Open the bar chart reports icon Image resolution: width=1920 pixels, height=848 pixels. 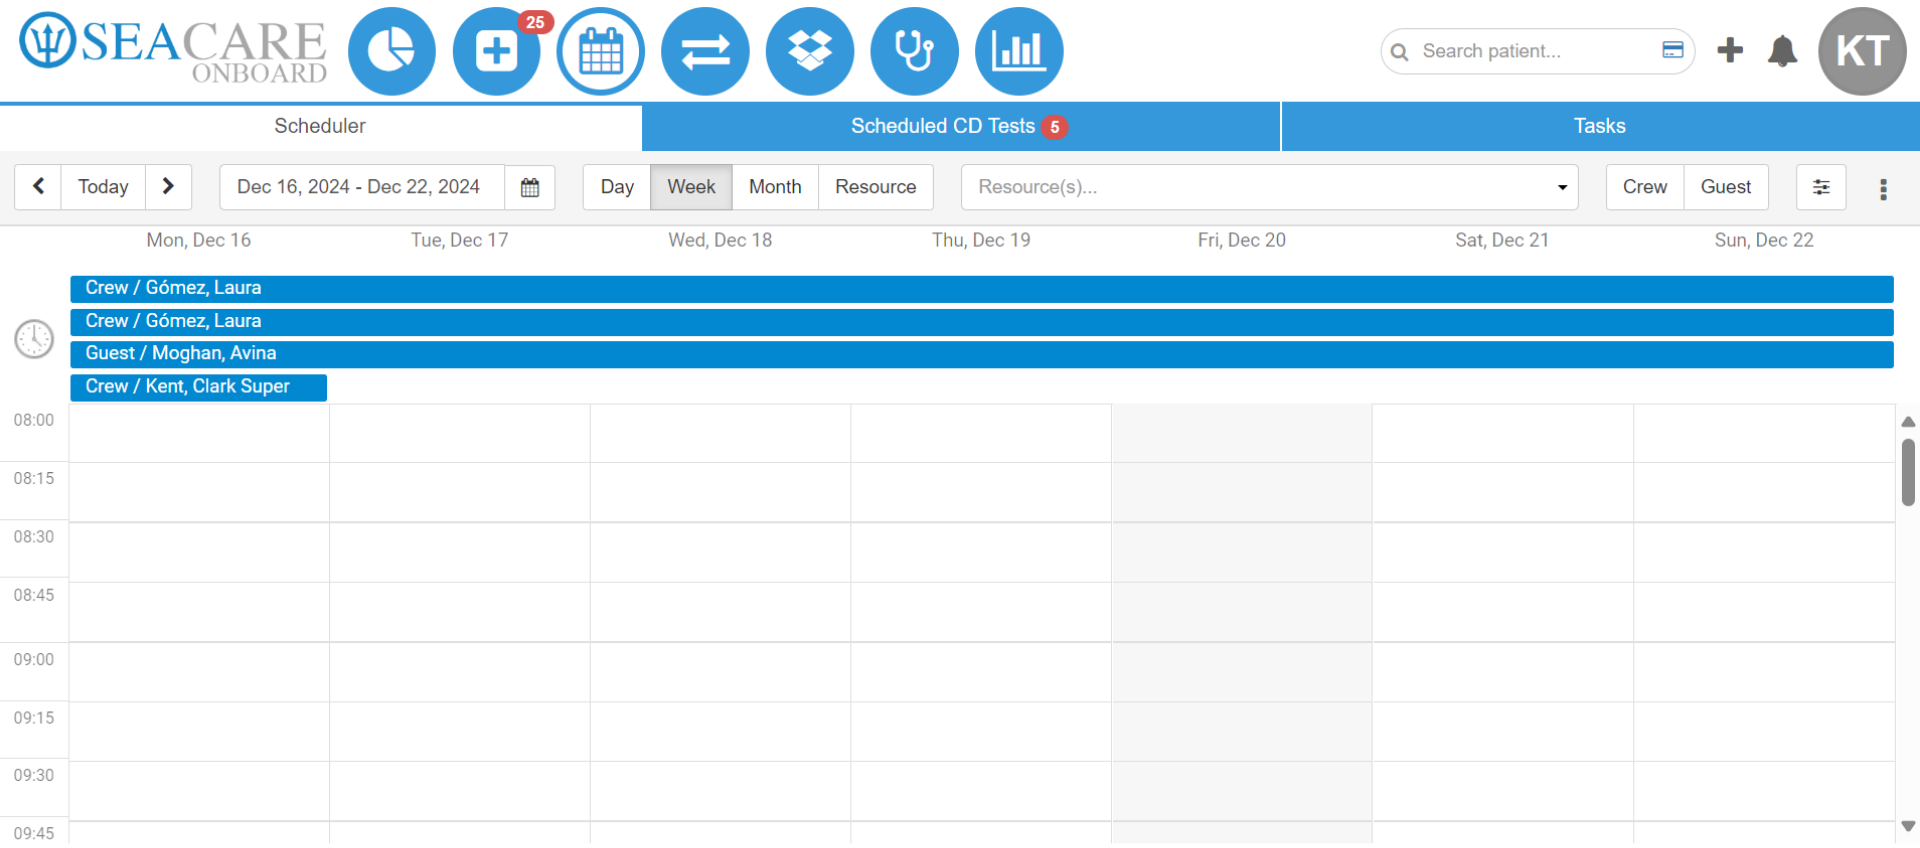[x=1019, y=51]
